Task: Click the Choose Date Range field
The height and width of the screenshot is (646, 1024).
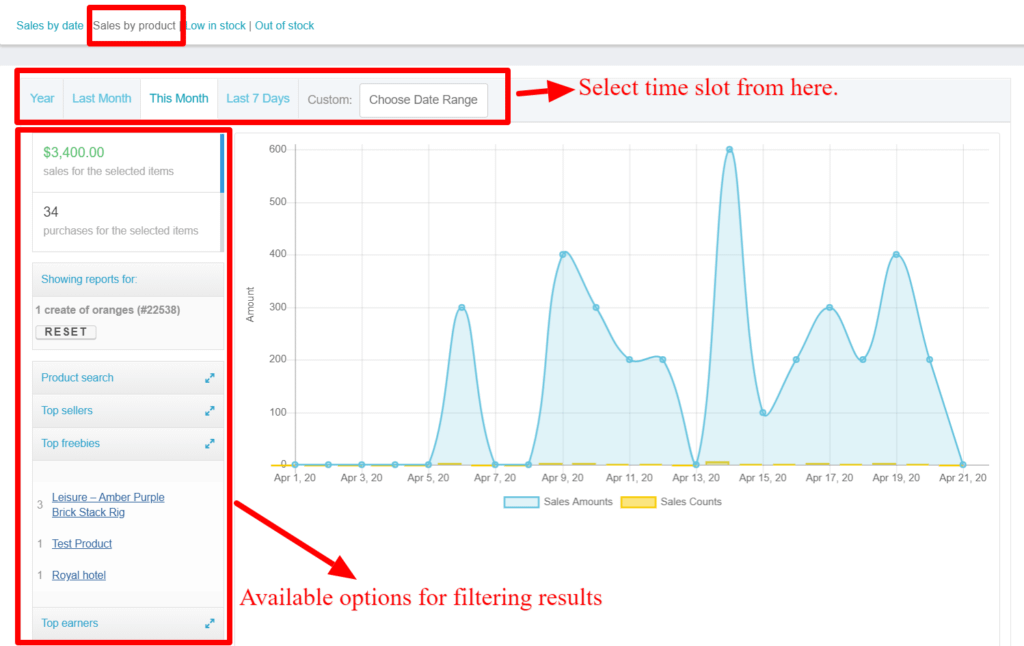Action: tap(423, 100)
